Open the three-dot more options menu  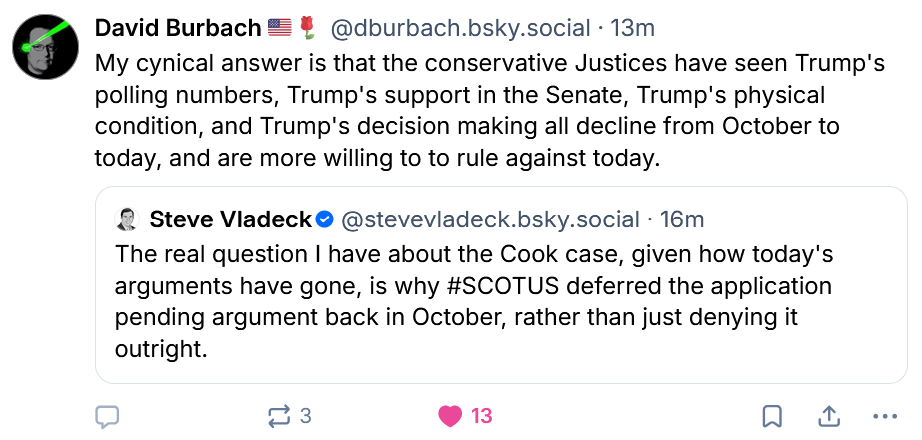[885, 416]
